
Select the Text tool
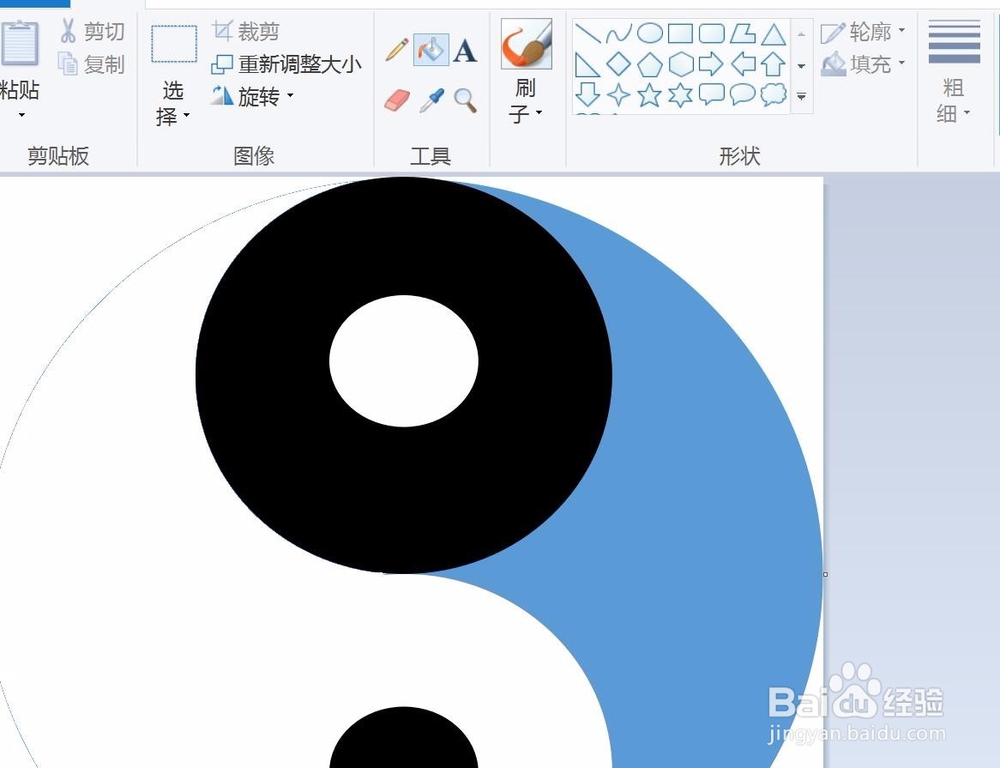coord(465,50)
